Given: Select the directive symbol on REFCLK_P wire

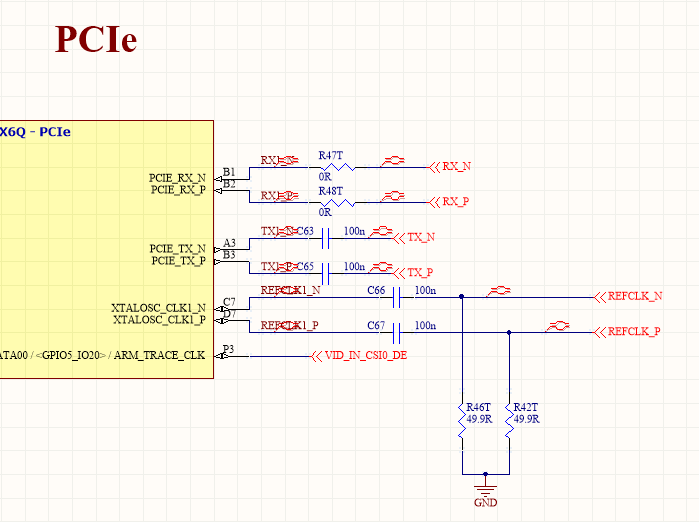Looking at the screenshot, I should 558,326.
